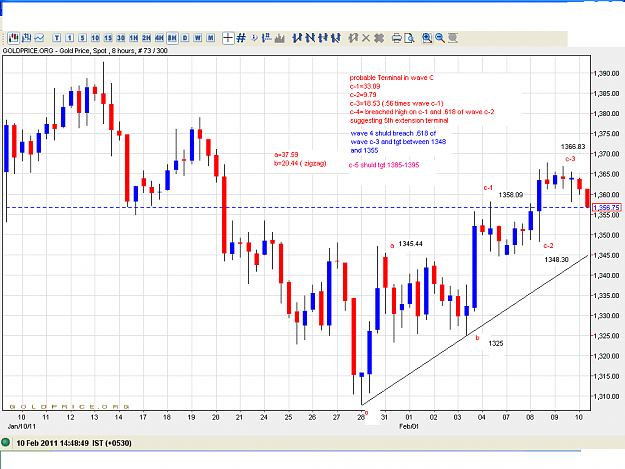Click the 1348.30 price label
This screenshot has width=625, height=469.
556,260
